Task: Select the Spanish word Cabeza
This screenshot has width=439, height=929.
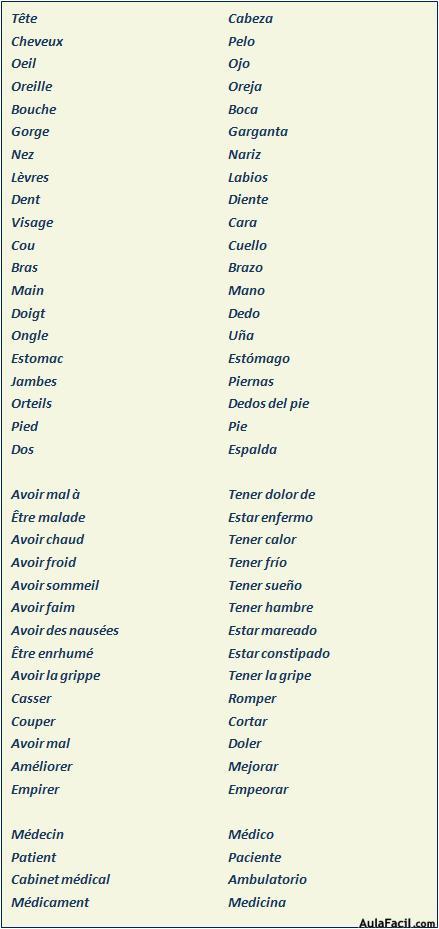Action: point(251,18)
